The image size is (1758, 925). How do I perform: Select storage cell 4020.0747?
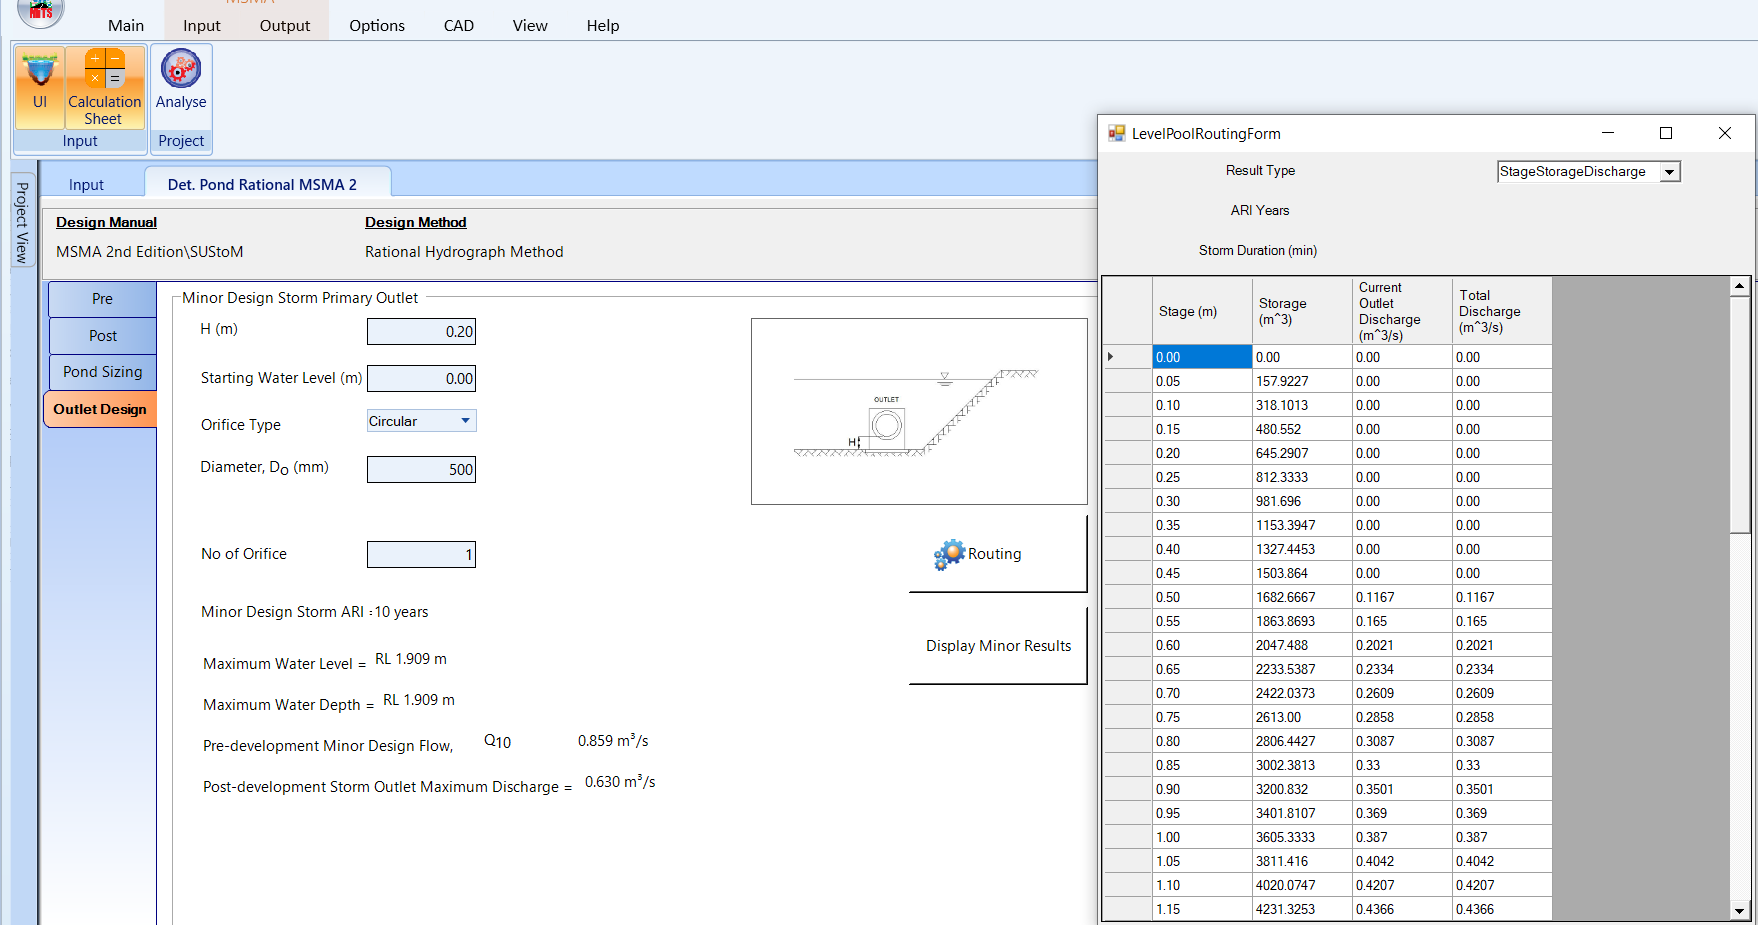1302,885
